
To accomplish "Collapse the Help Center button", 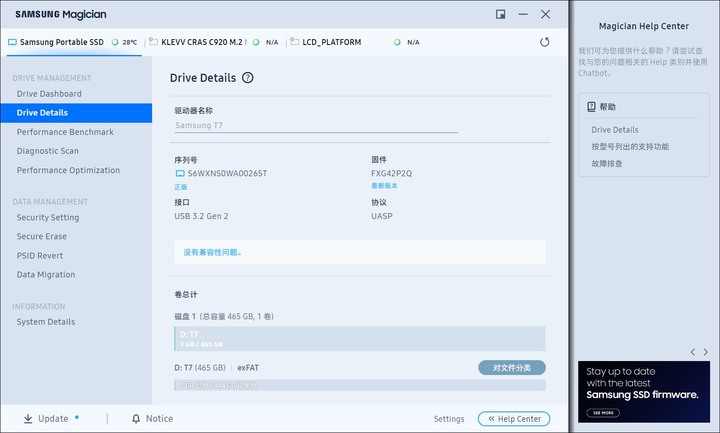I will [x=514, y=419].
